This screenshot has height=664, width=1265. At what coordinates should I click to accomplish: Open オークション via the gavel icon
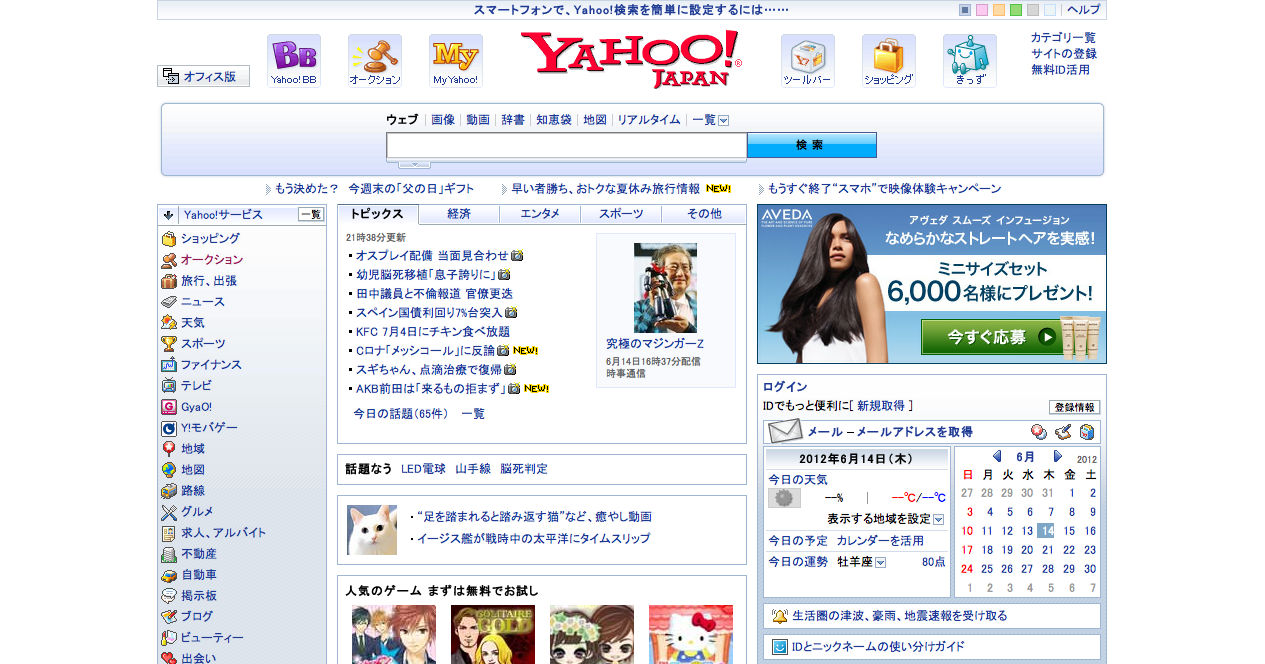click(374, 60)
